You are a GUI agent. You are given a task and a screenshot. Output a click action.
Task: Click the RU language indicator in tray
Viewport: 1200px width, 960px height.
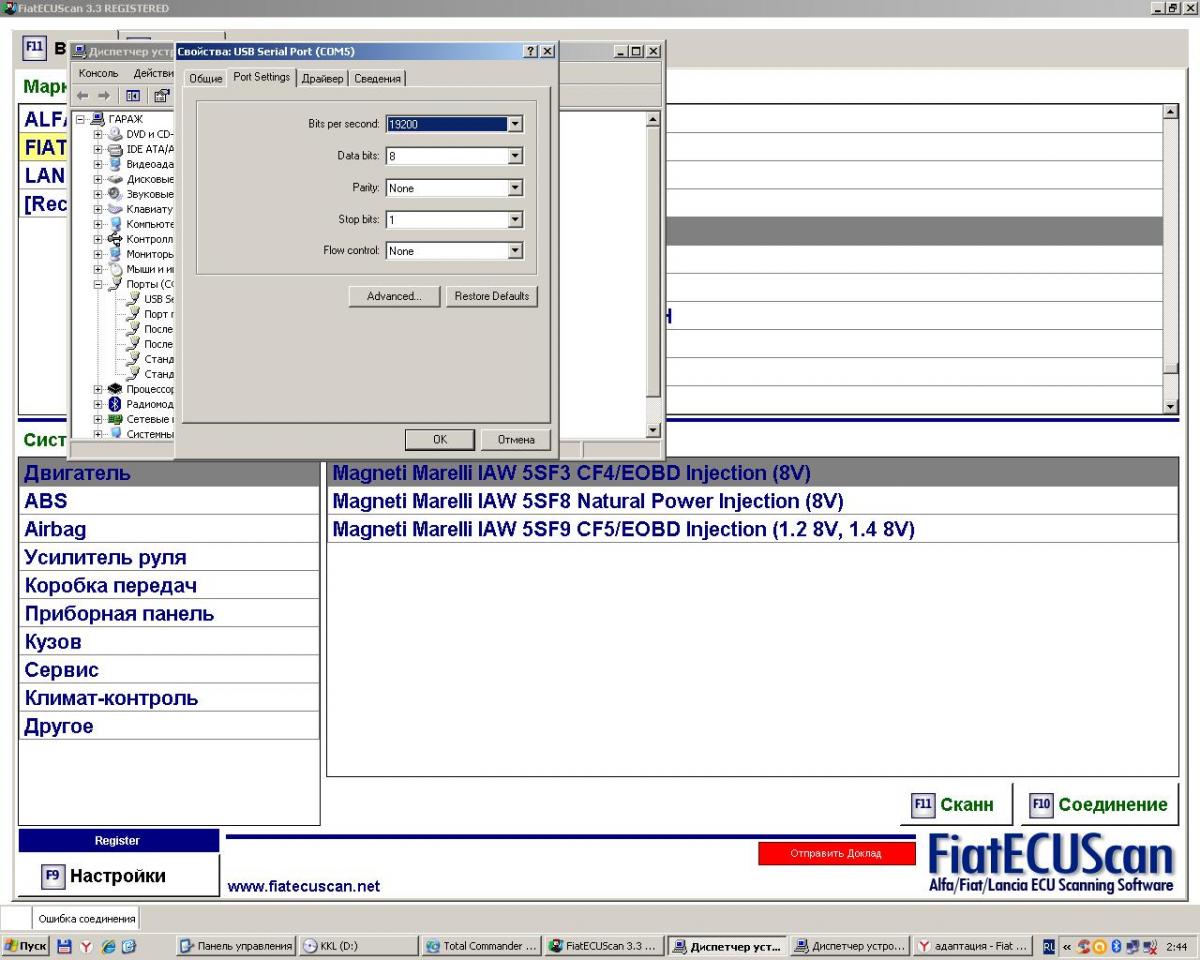coord(1049,947)
